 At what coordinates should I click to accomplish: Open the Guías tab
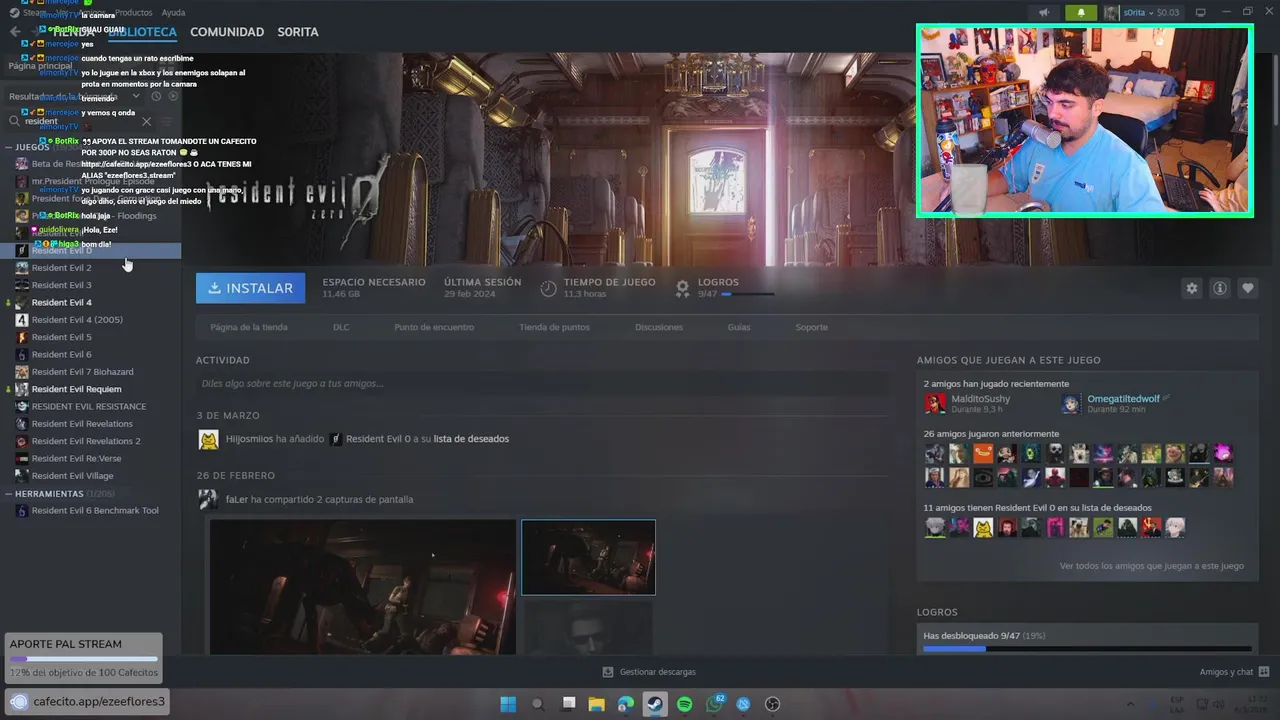[739, 327]
